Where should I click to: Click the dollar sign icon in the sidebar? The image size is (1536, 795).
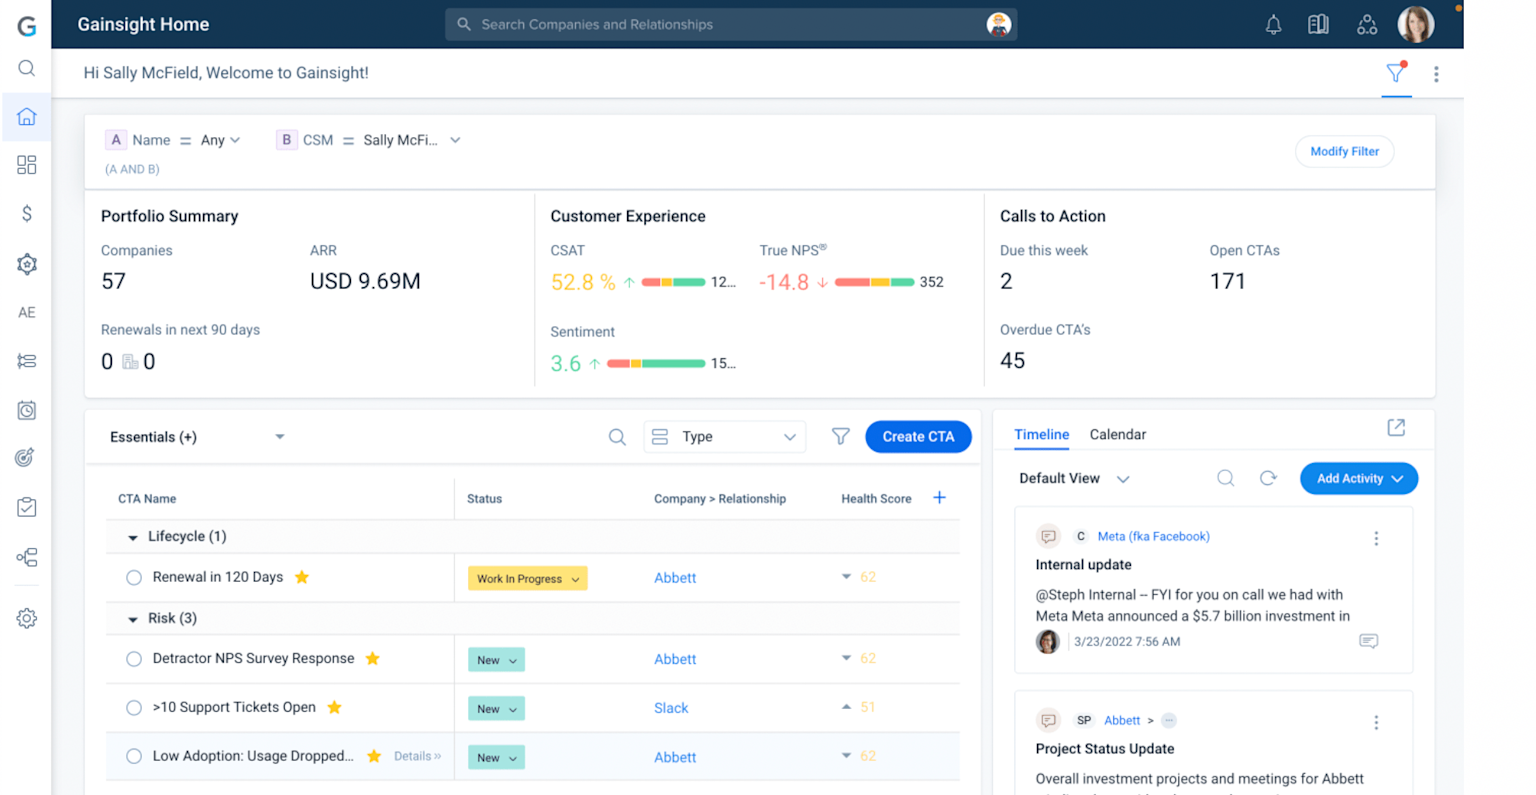point(26,213)
